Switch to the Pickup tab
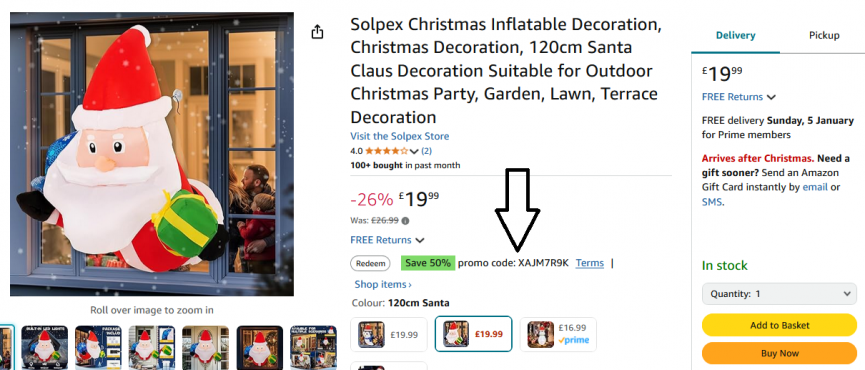This screenshot has width=865, height=370. 824,35
